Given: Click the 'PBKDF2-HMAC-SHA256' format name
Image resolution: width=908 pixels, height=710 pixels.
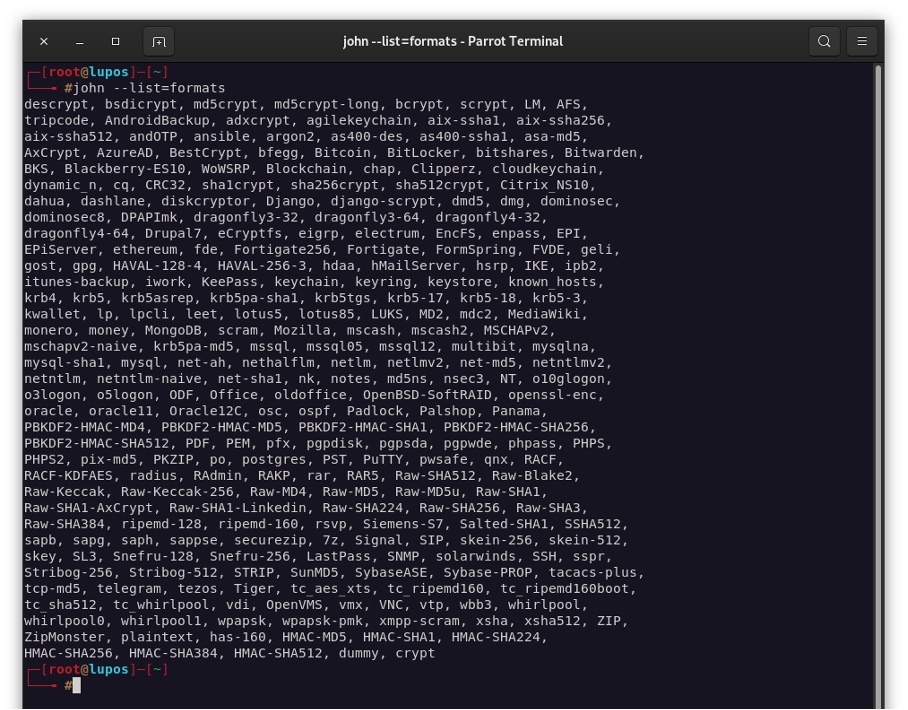Looking at the screenshot, I should pyautogui.click(x=516, y=427).
